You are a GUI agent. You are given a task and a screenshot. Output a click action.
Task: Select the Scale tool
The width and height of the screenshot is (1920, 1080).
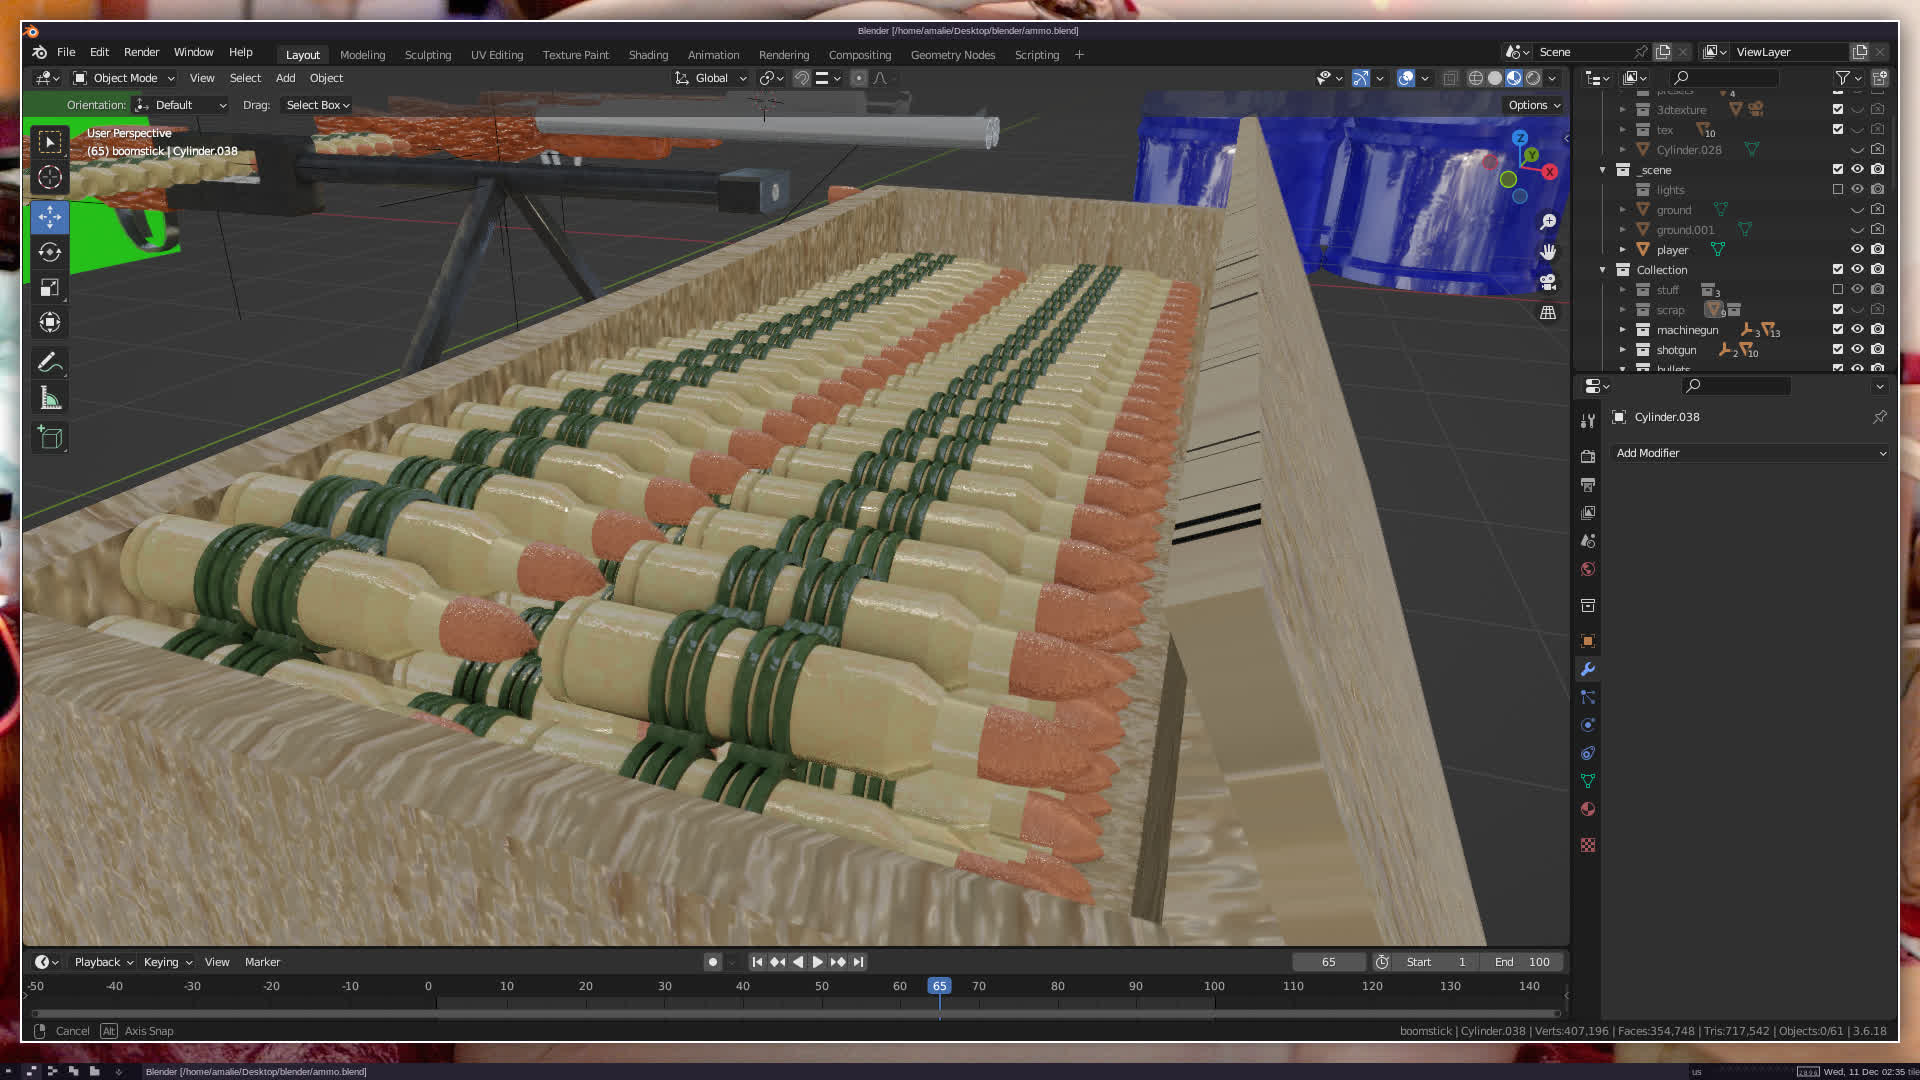tap(50, 288)
